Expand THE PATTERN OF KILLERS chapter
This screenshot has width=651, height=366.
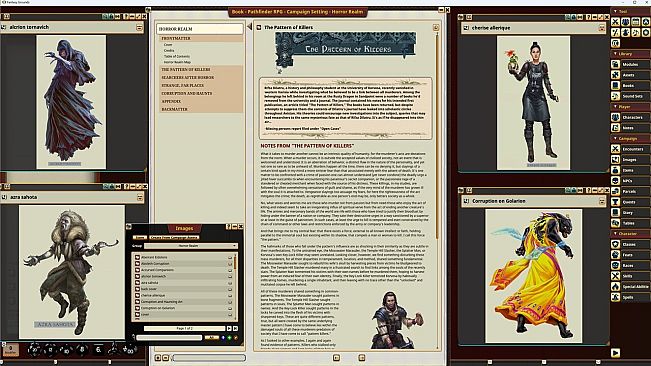click(201, 70)
